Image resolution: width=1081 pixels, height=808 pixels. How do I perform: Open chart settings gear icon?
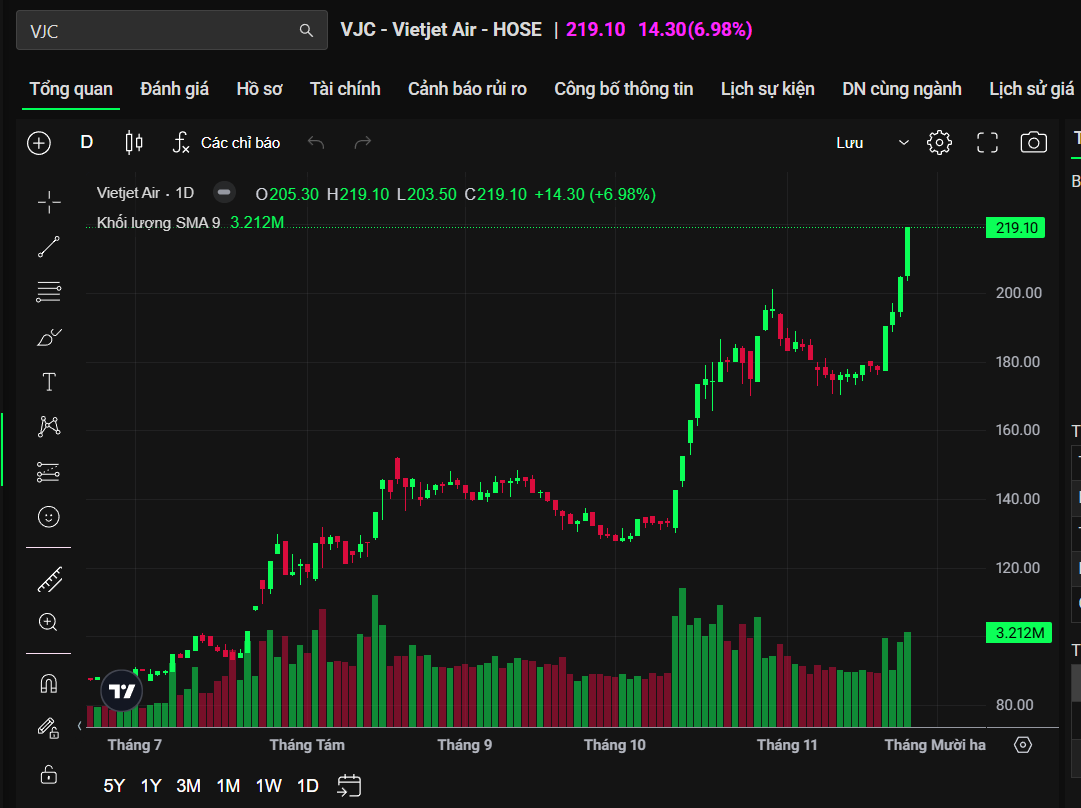click(939, 143)
